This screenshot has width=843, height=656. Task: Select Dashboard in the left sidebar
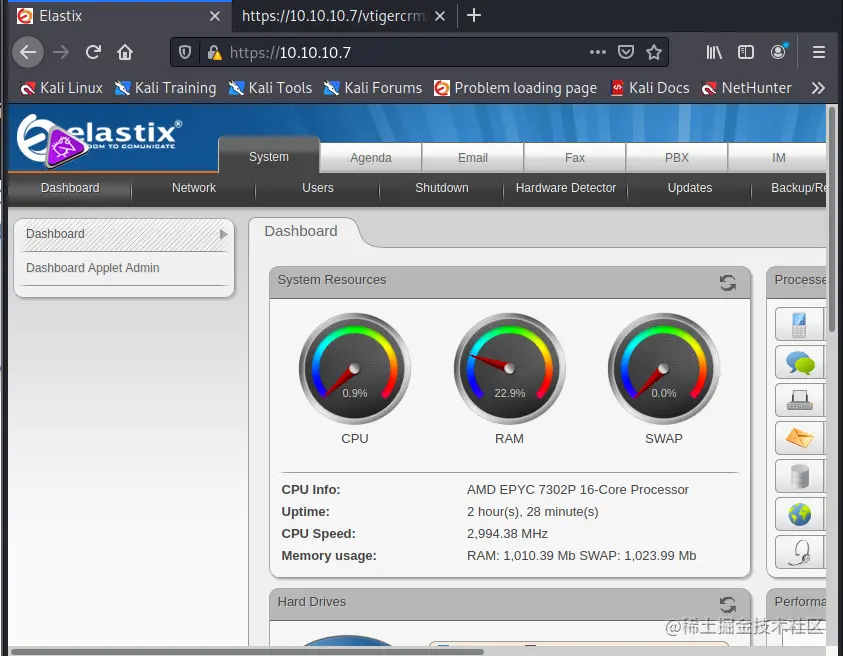point(125,234)
